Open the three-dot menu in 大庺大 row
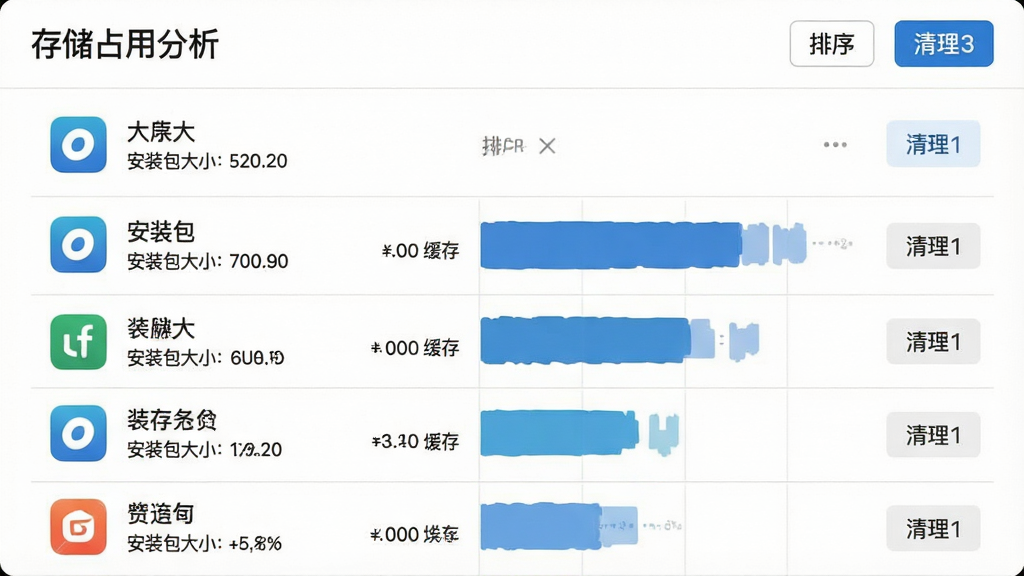The width and height of the screenshot is (1024, 576). pyautogui.click(x=835, y=144)
